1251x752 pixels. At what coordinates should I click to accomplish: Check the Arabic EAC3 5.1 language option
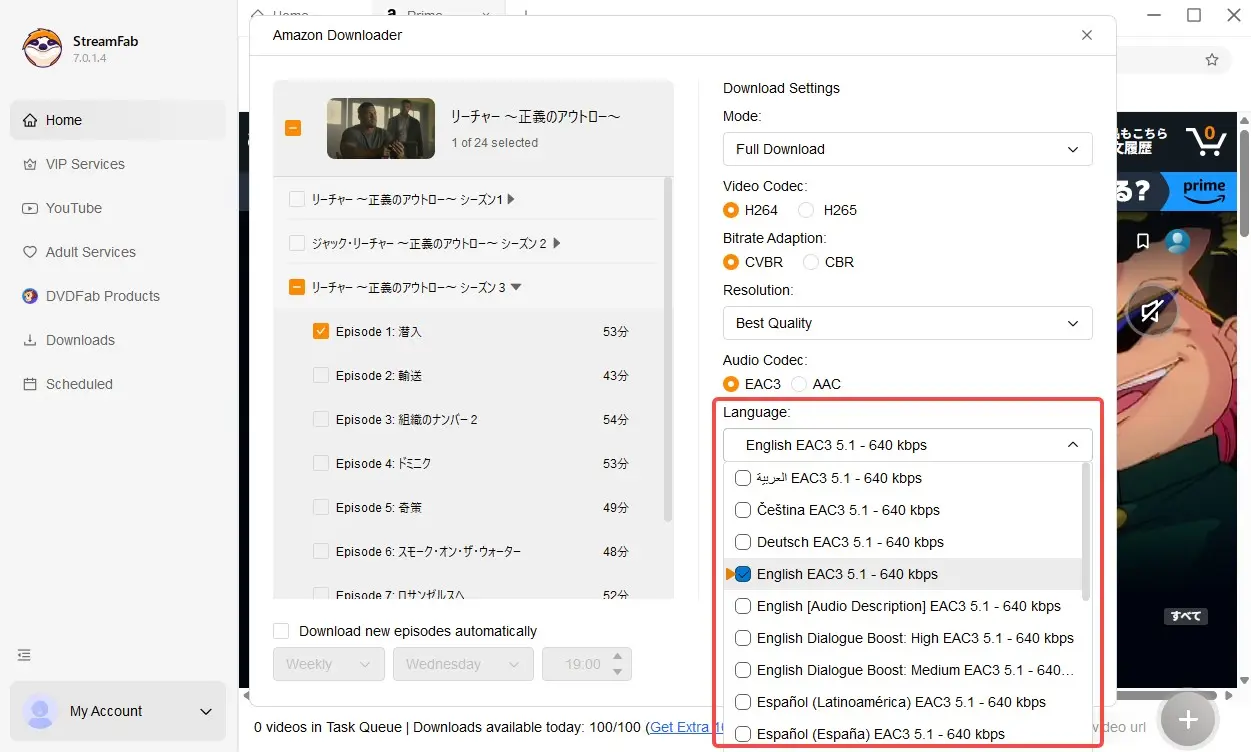(743, 478)
